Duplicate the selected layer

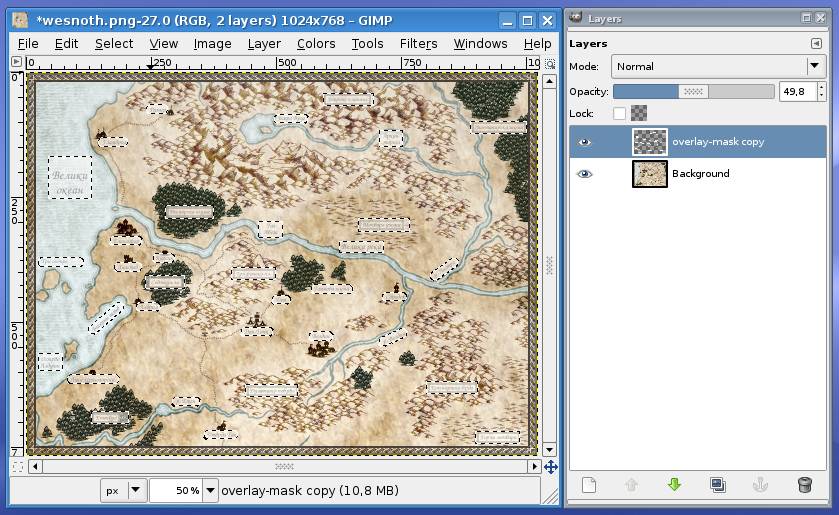718,485
